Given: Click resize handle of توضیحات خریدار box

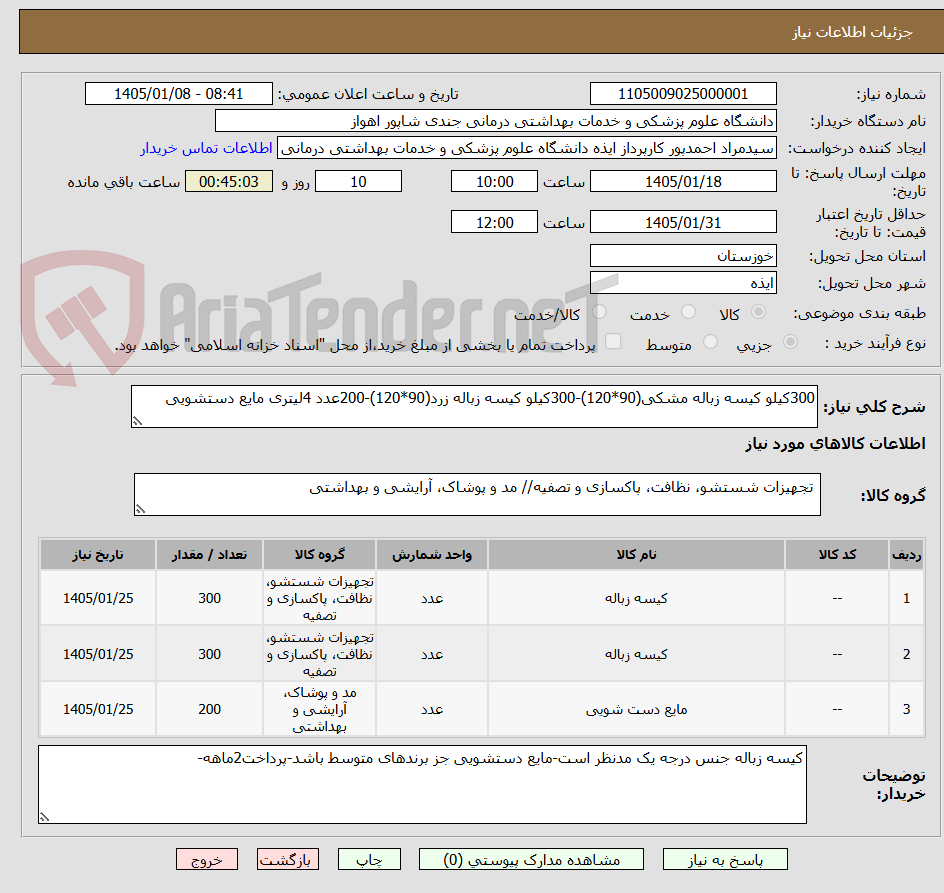Looking at the screenshot, I should [x=44, y=817].
